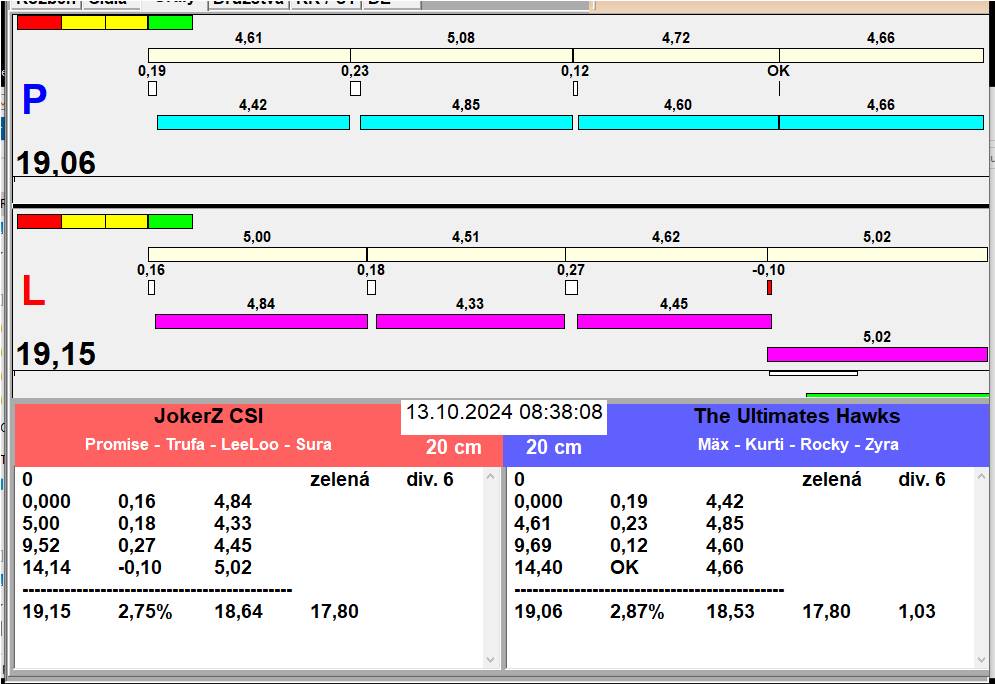Click the marker box under 0,27 in lane L
The width and height of the screenshot is (995, 684).
point(571,288)
